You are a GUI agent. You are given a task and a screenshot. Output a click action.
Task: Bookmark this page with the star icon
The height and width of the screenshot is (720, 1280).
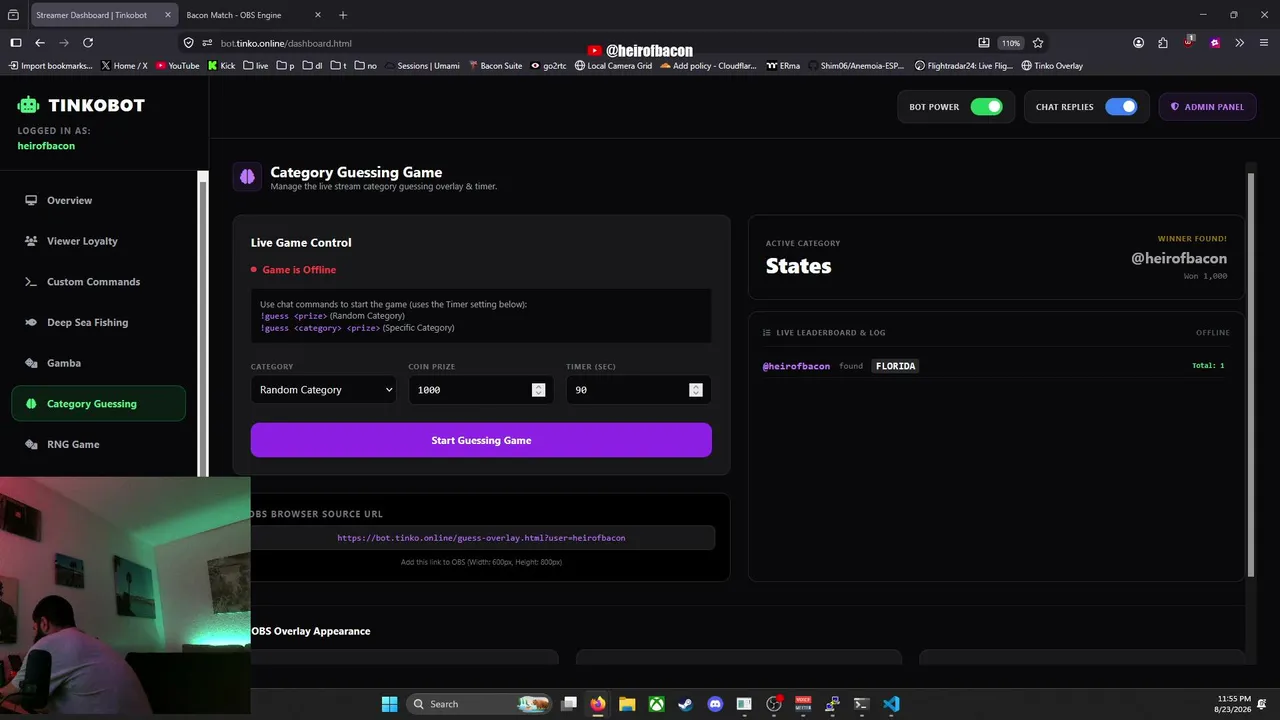[1038, 43]
